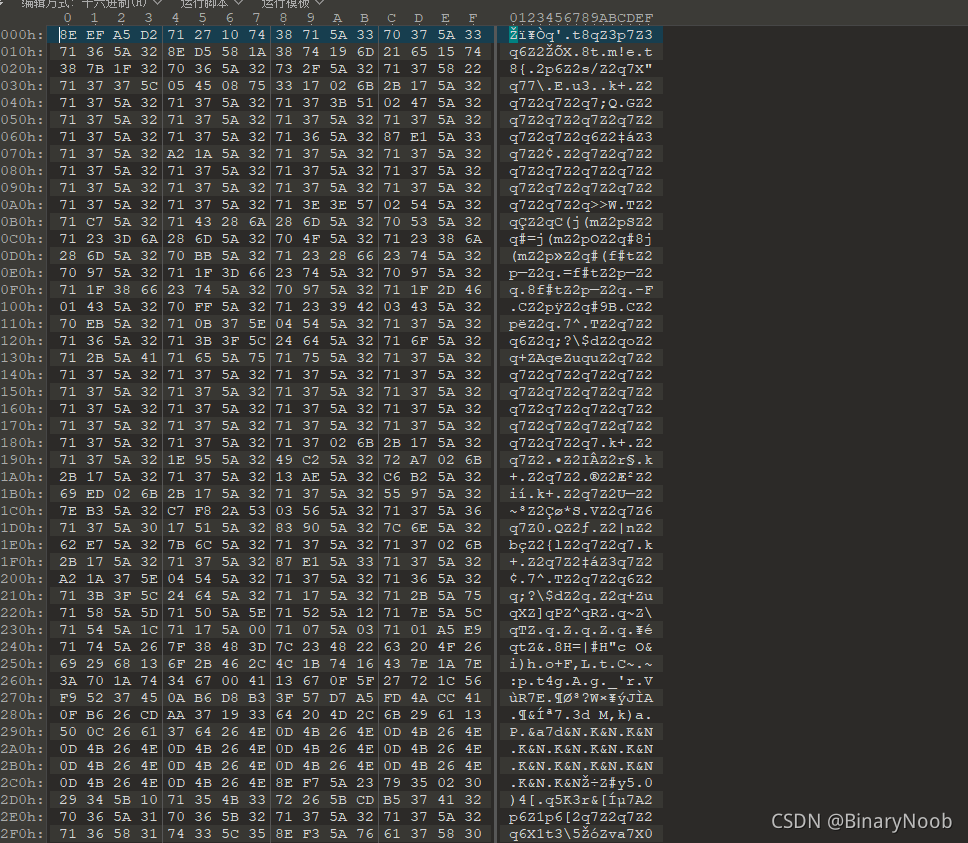Click the address label 040h:
The width and height of the screenshot is (968, 843).
coord(22,103)
